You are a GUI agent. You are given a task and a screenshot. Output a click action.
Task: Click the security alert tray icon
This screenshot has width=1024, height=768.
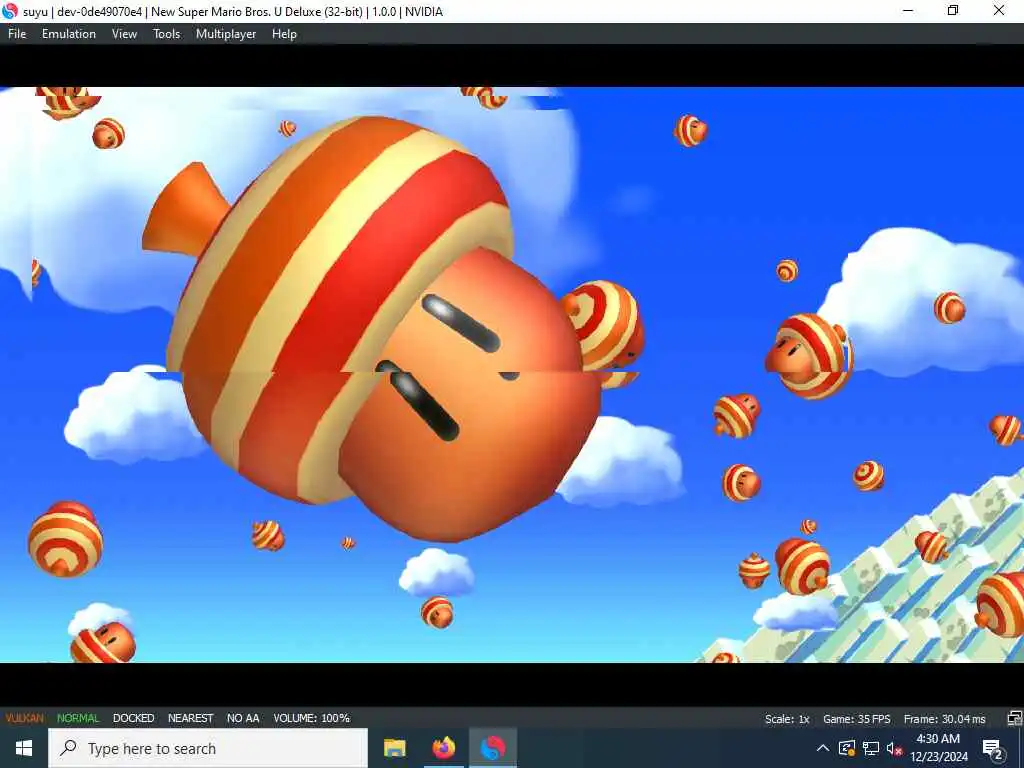[x=846, y=748]
